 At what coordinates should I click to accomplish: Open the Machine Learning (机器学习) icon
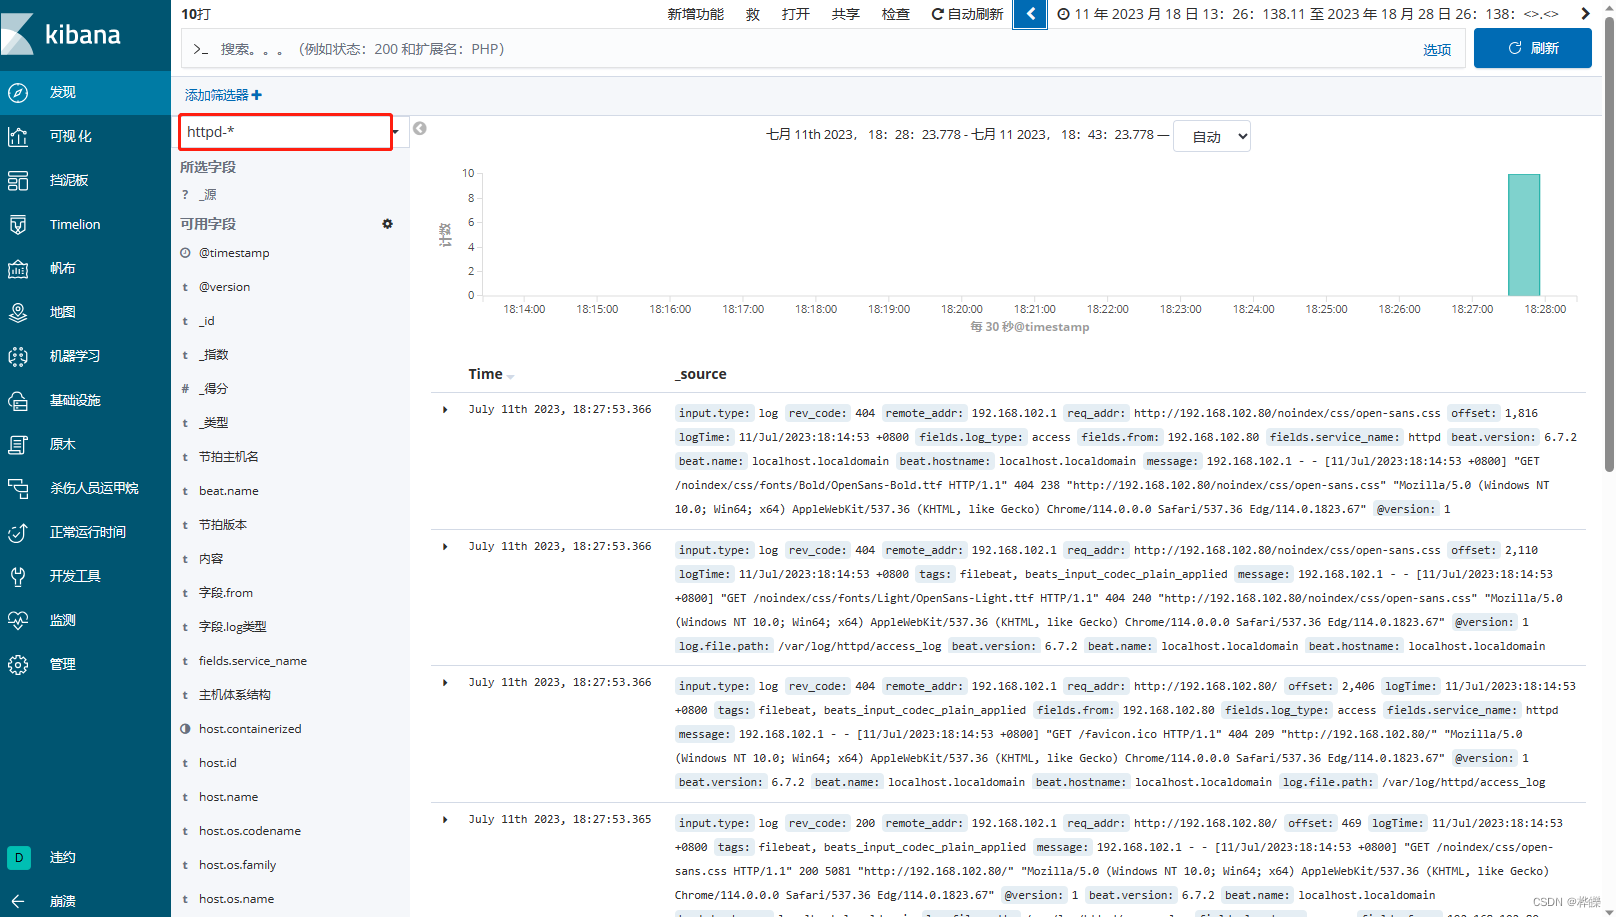coord(18,356)
